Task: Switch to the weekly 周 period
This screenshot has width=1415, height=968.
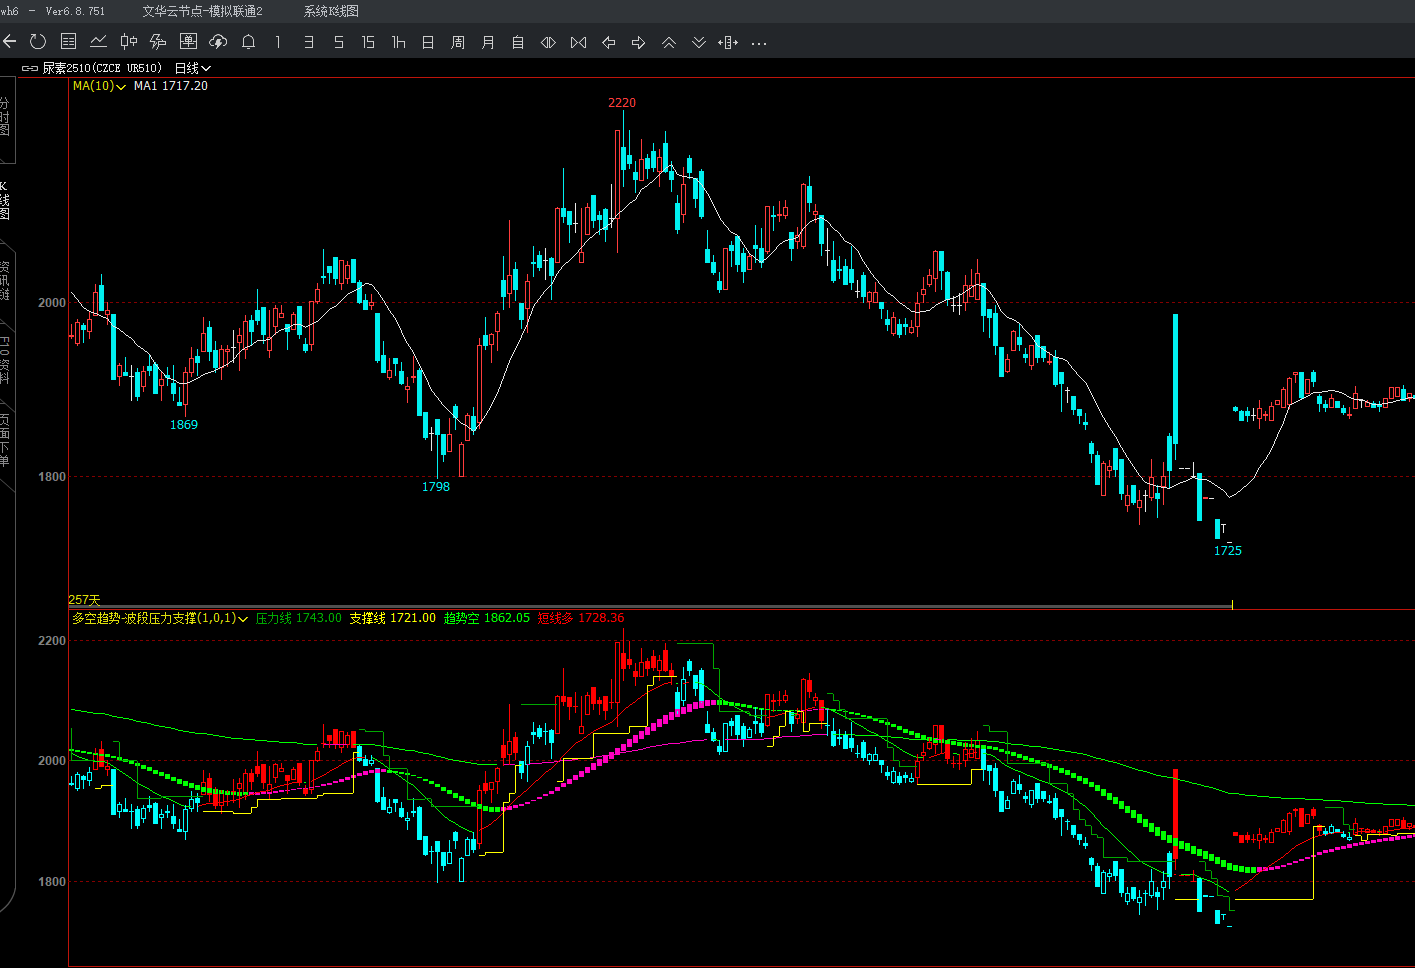Action: 458,42
